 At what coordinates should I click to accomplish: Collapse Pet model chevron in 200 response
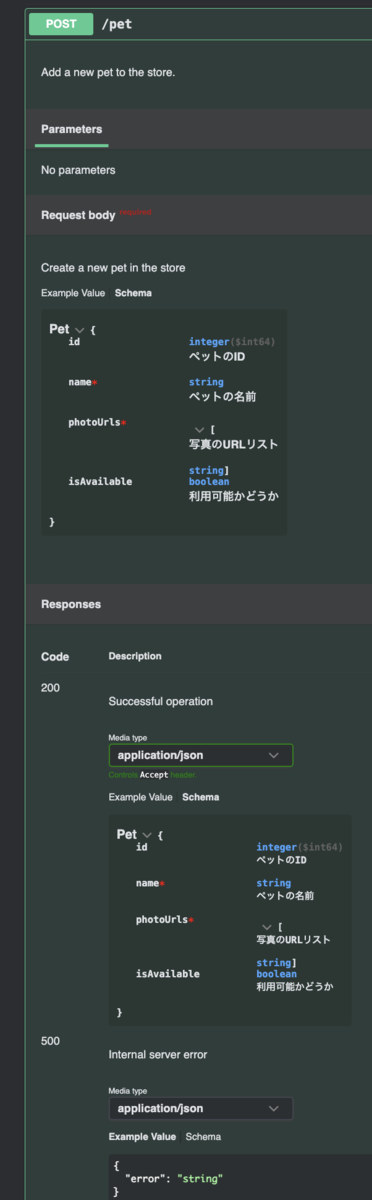click(x=147, y=835)
